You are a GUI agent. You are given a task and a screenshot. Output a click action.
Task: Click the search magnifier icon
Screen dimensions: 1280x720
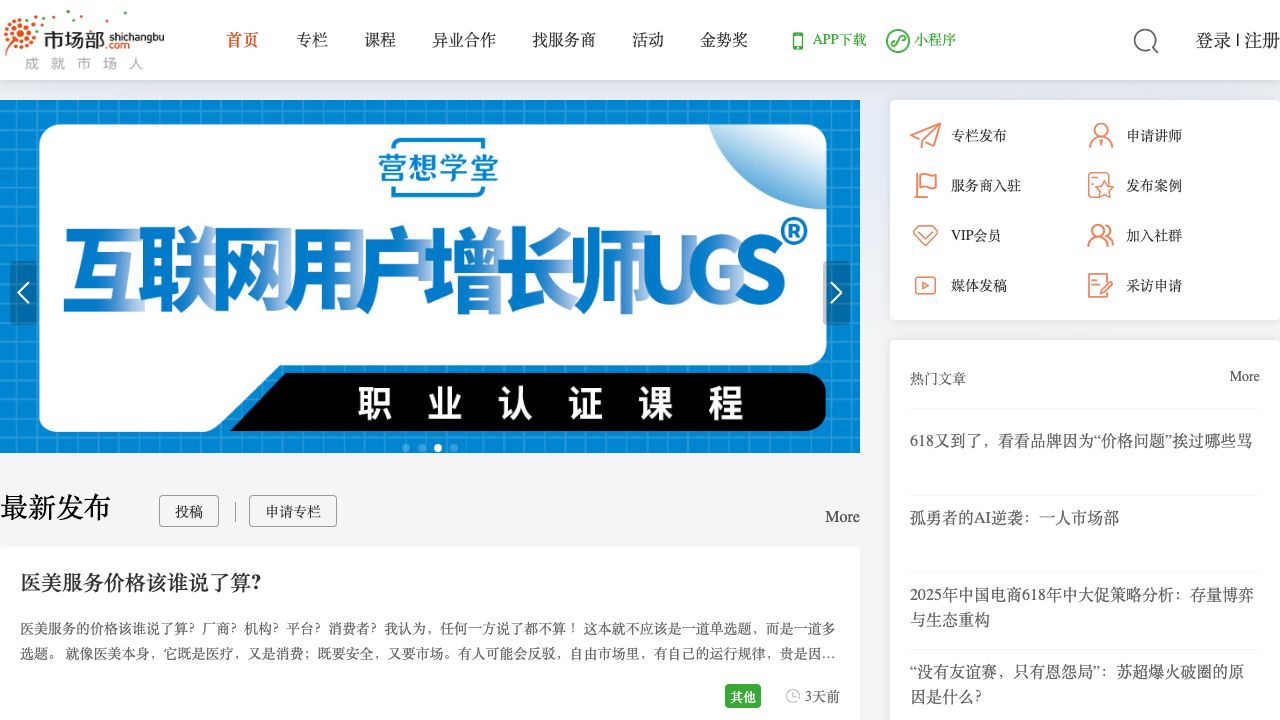1145,41
